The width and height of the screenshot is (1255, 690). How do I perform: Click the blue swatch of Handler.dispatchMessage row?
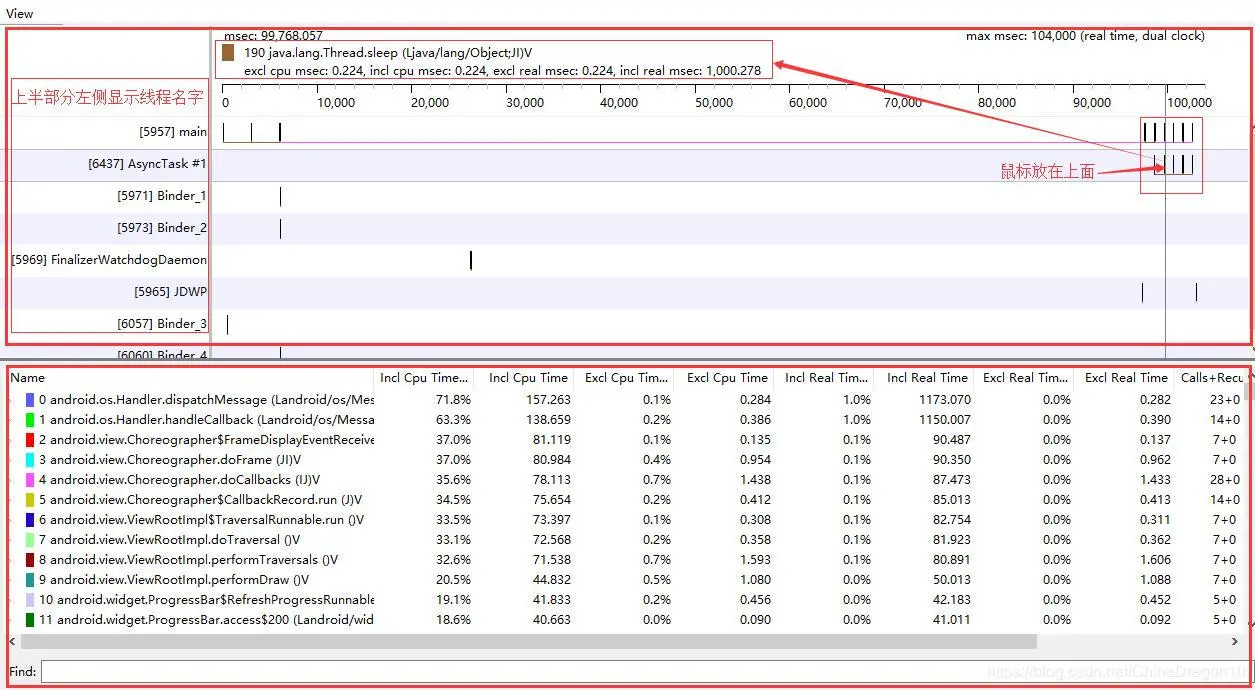30,400
